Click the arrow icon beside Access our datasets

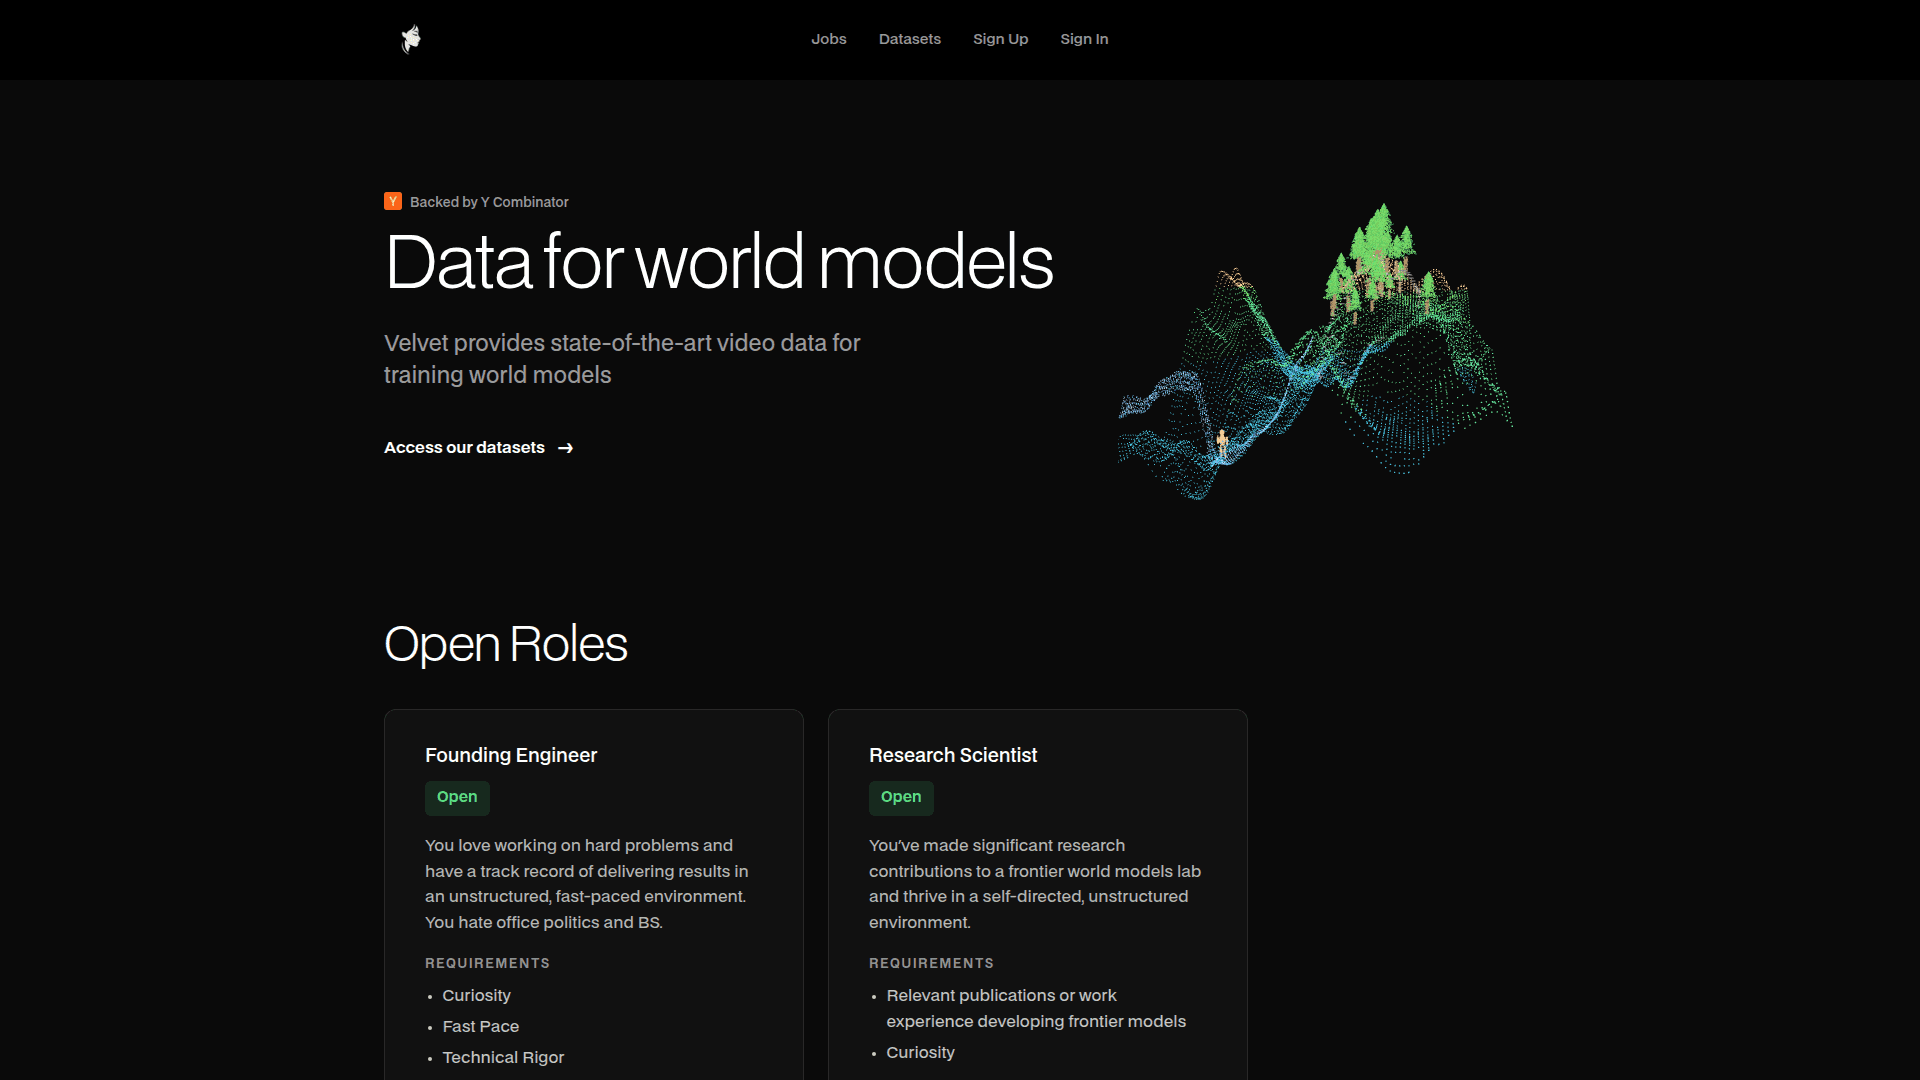(566, 448)
